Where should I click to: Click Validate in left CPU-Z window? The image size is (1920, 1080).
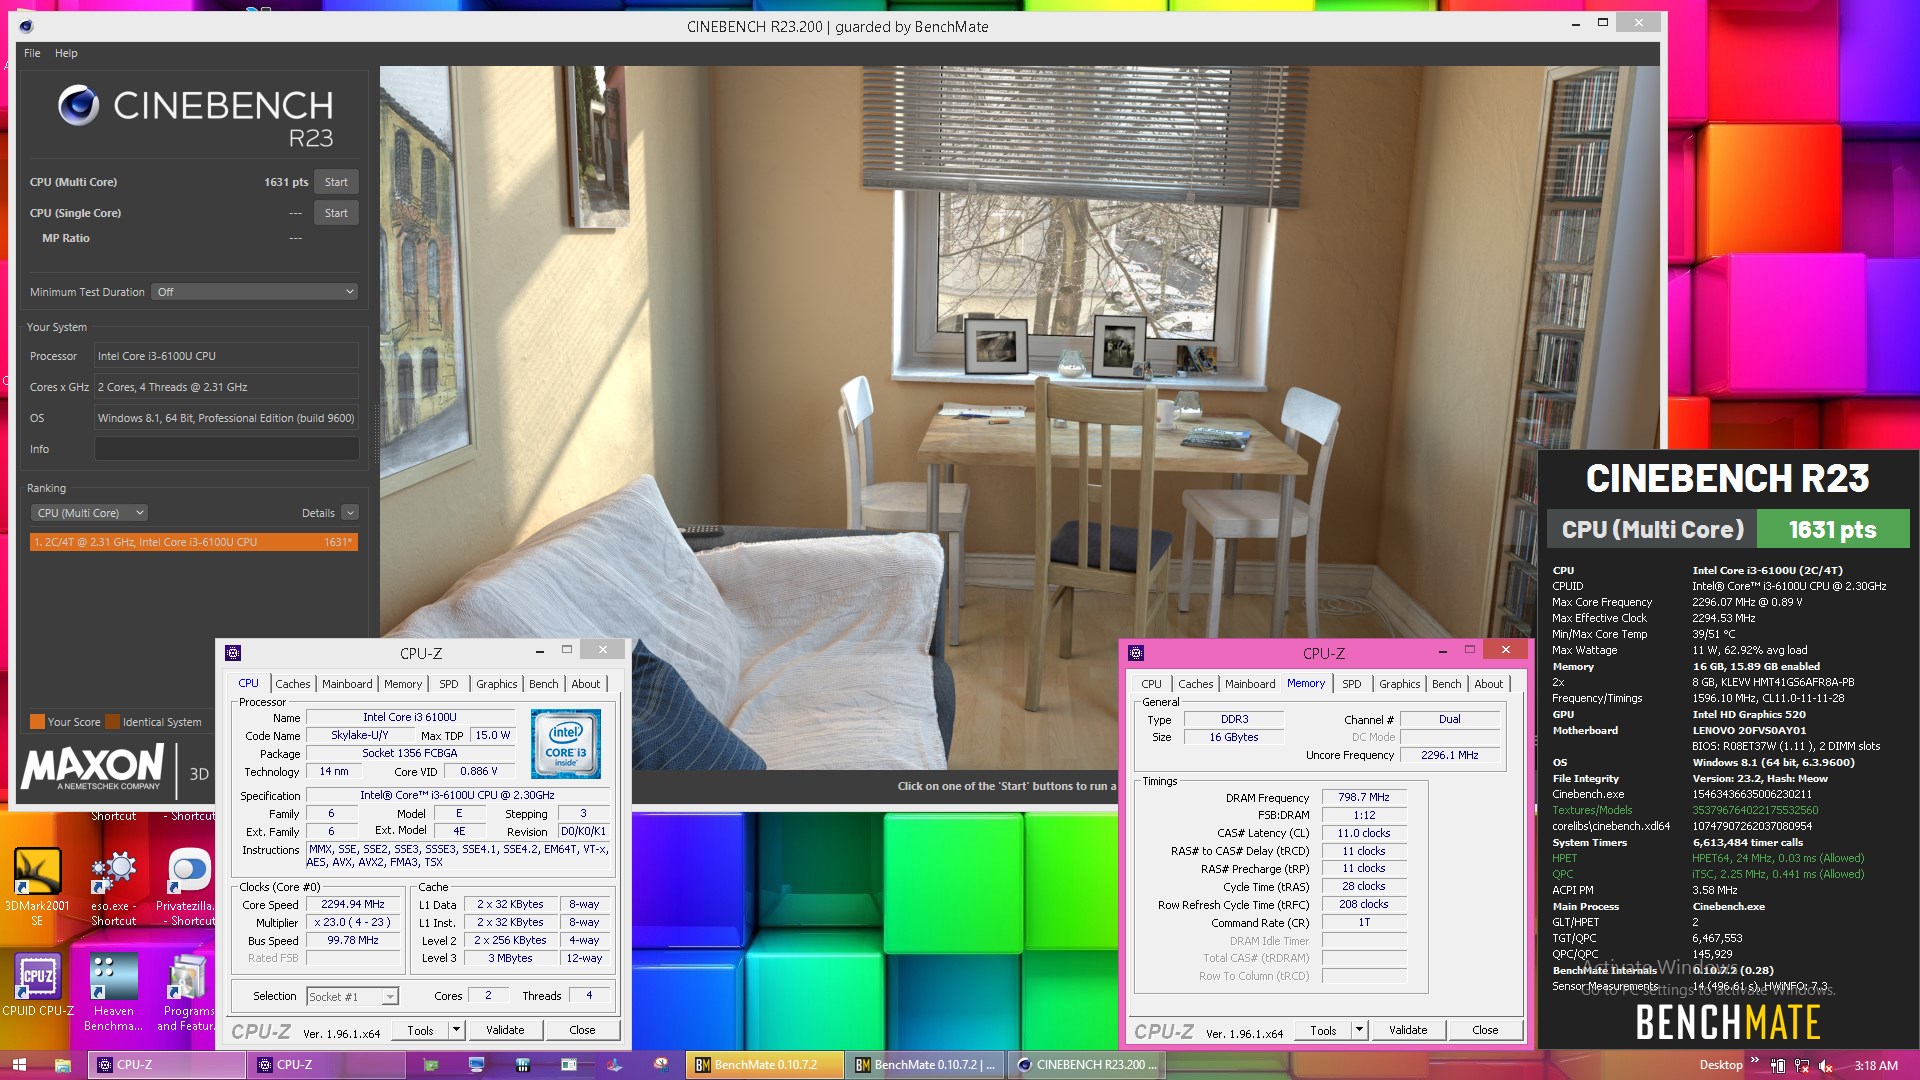coord(505,1030)
